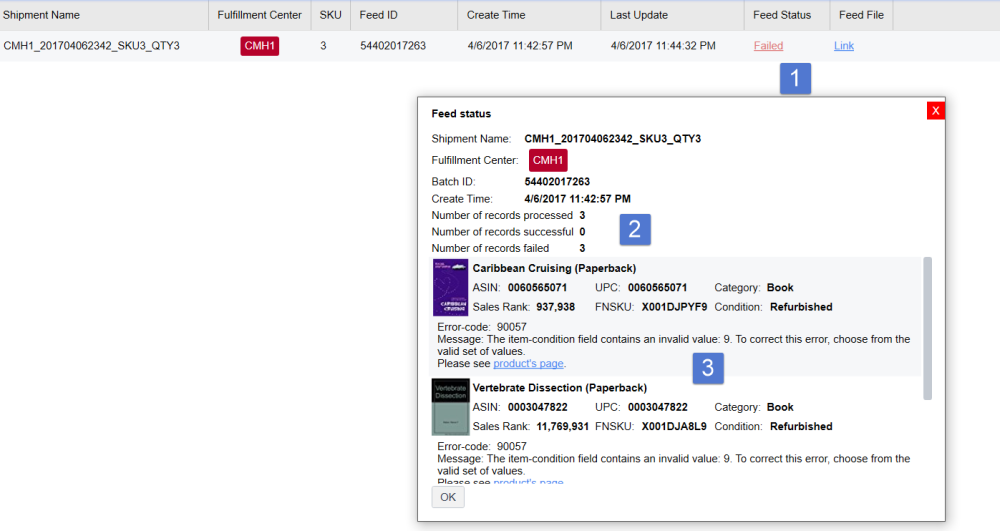Viewport: 1000px width, 531px height.
Task: Click Create Time value in dialog
Action: 577,199
